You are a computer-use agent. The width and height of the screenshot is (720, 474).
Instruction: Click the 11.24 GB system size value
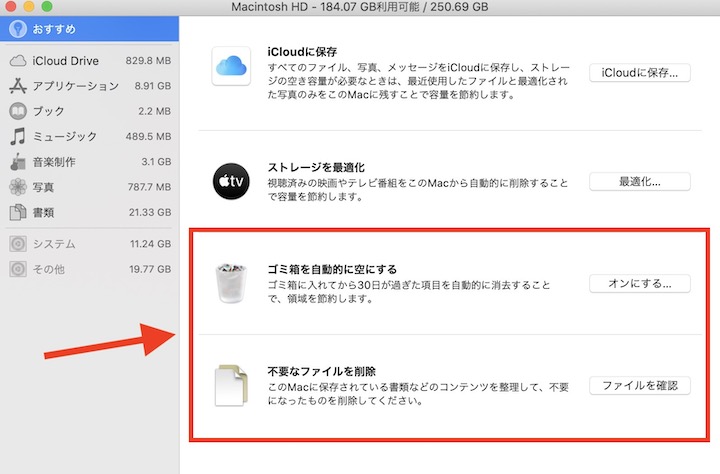tap(151, 244)
